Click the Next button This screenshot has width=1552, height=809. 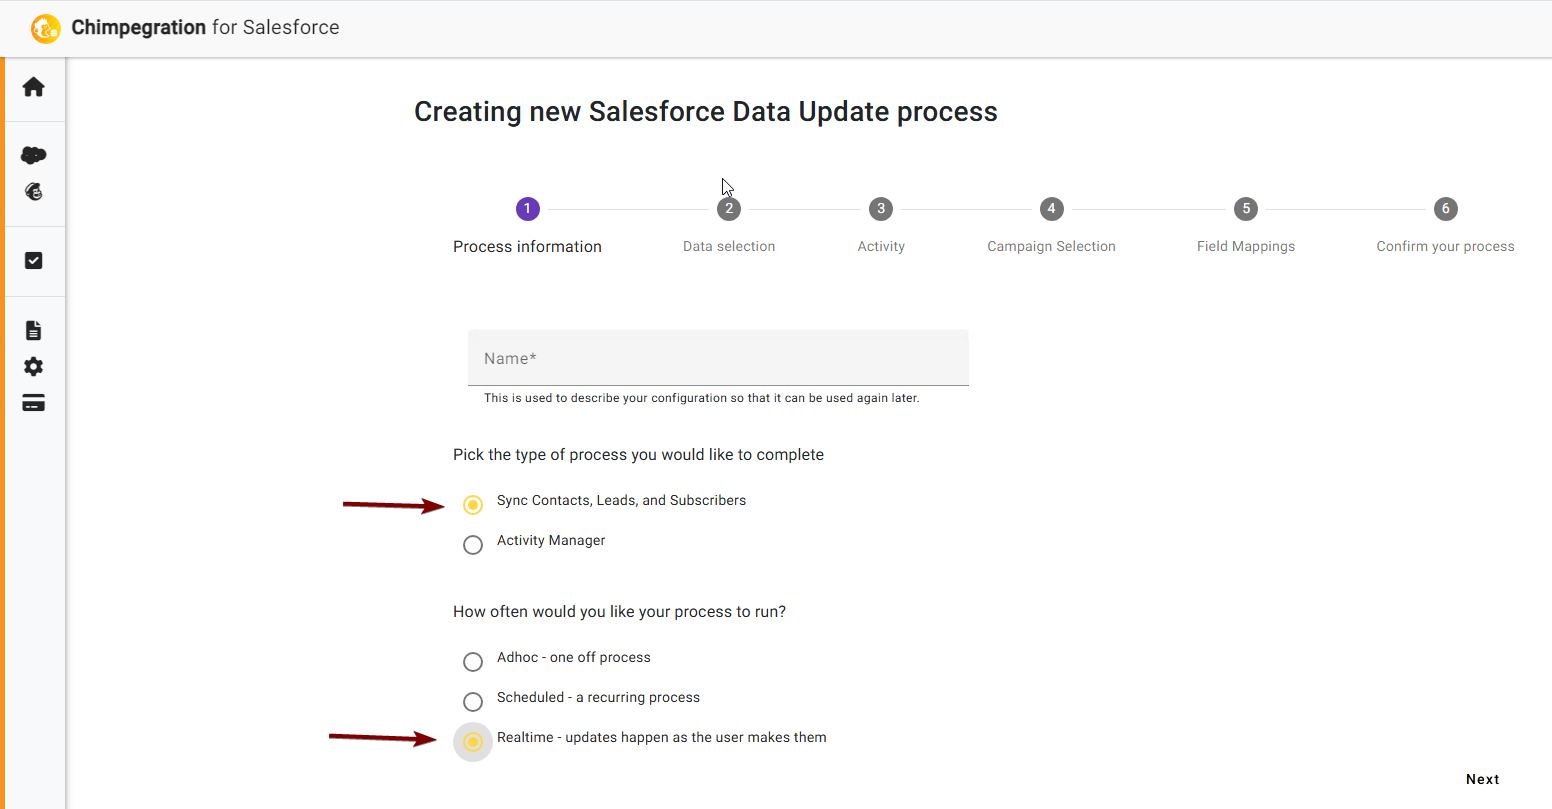click(x=1483, y=780)
